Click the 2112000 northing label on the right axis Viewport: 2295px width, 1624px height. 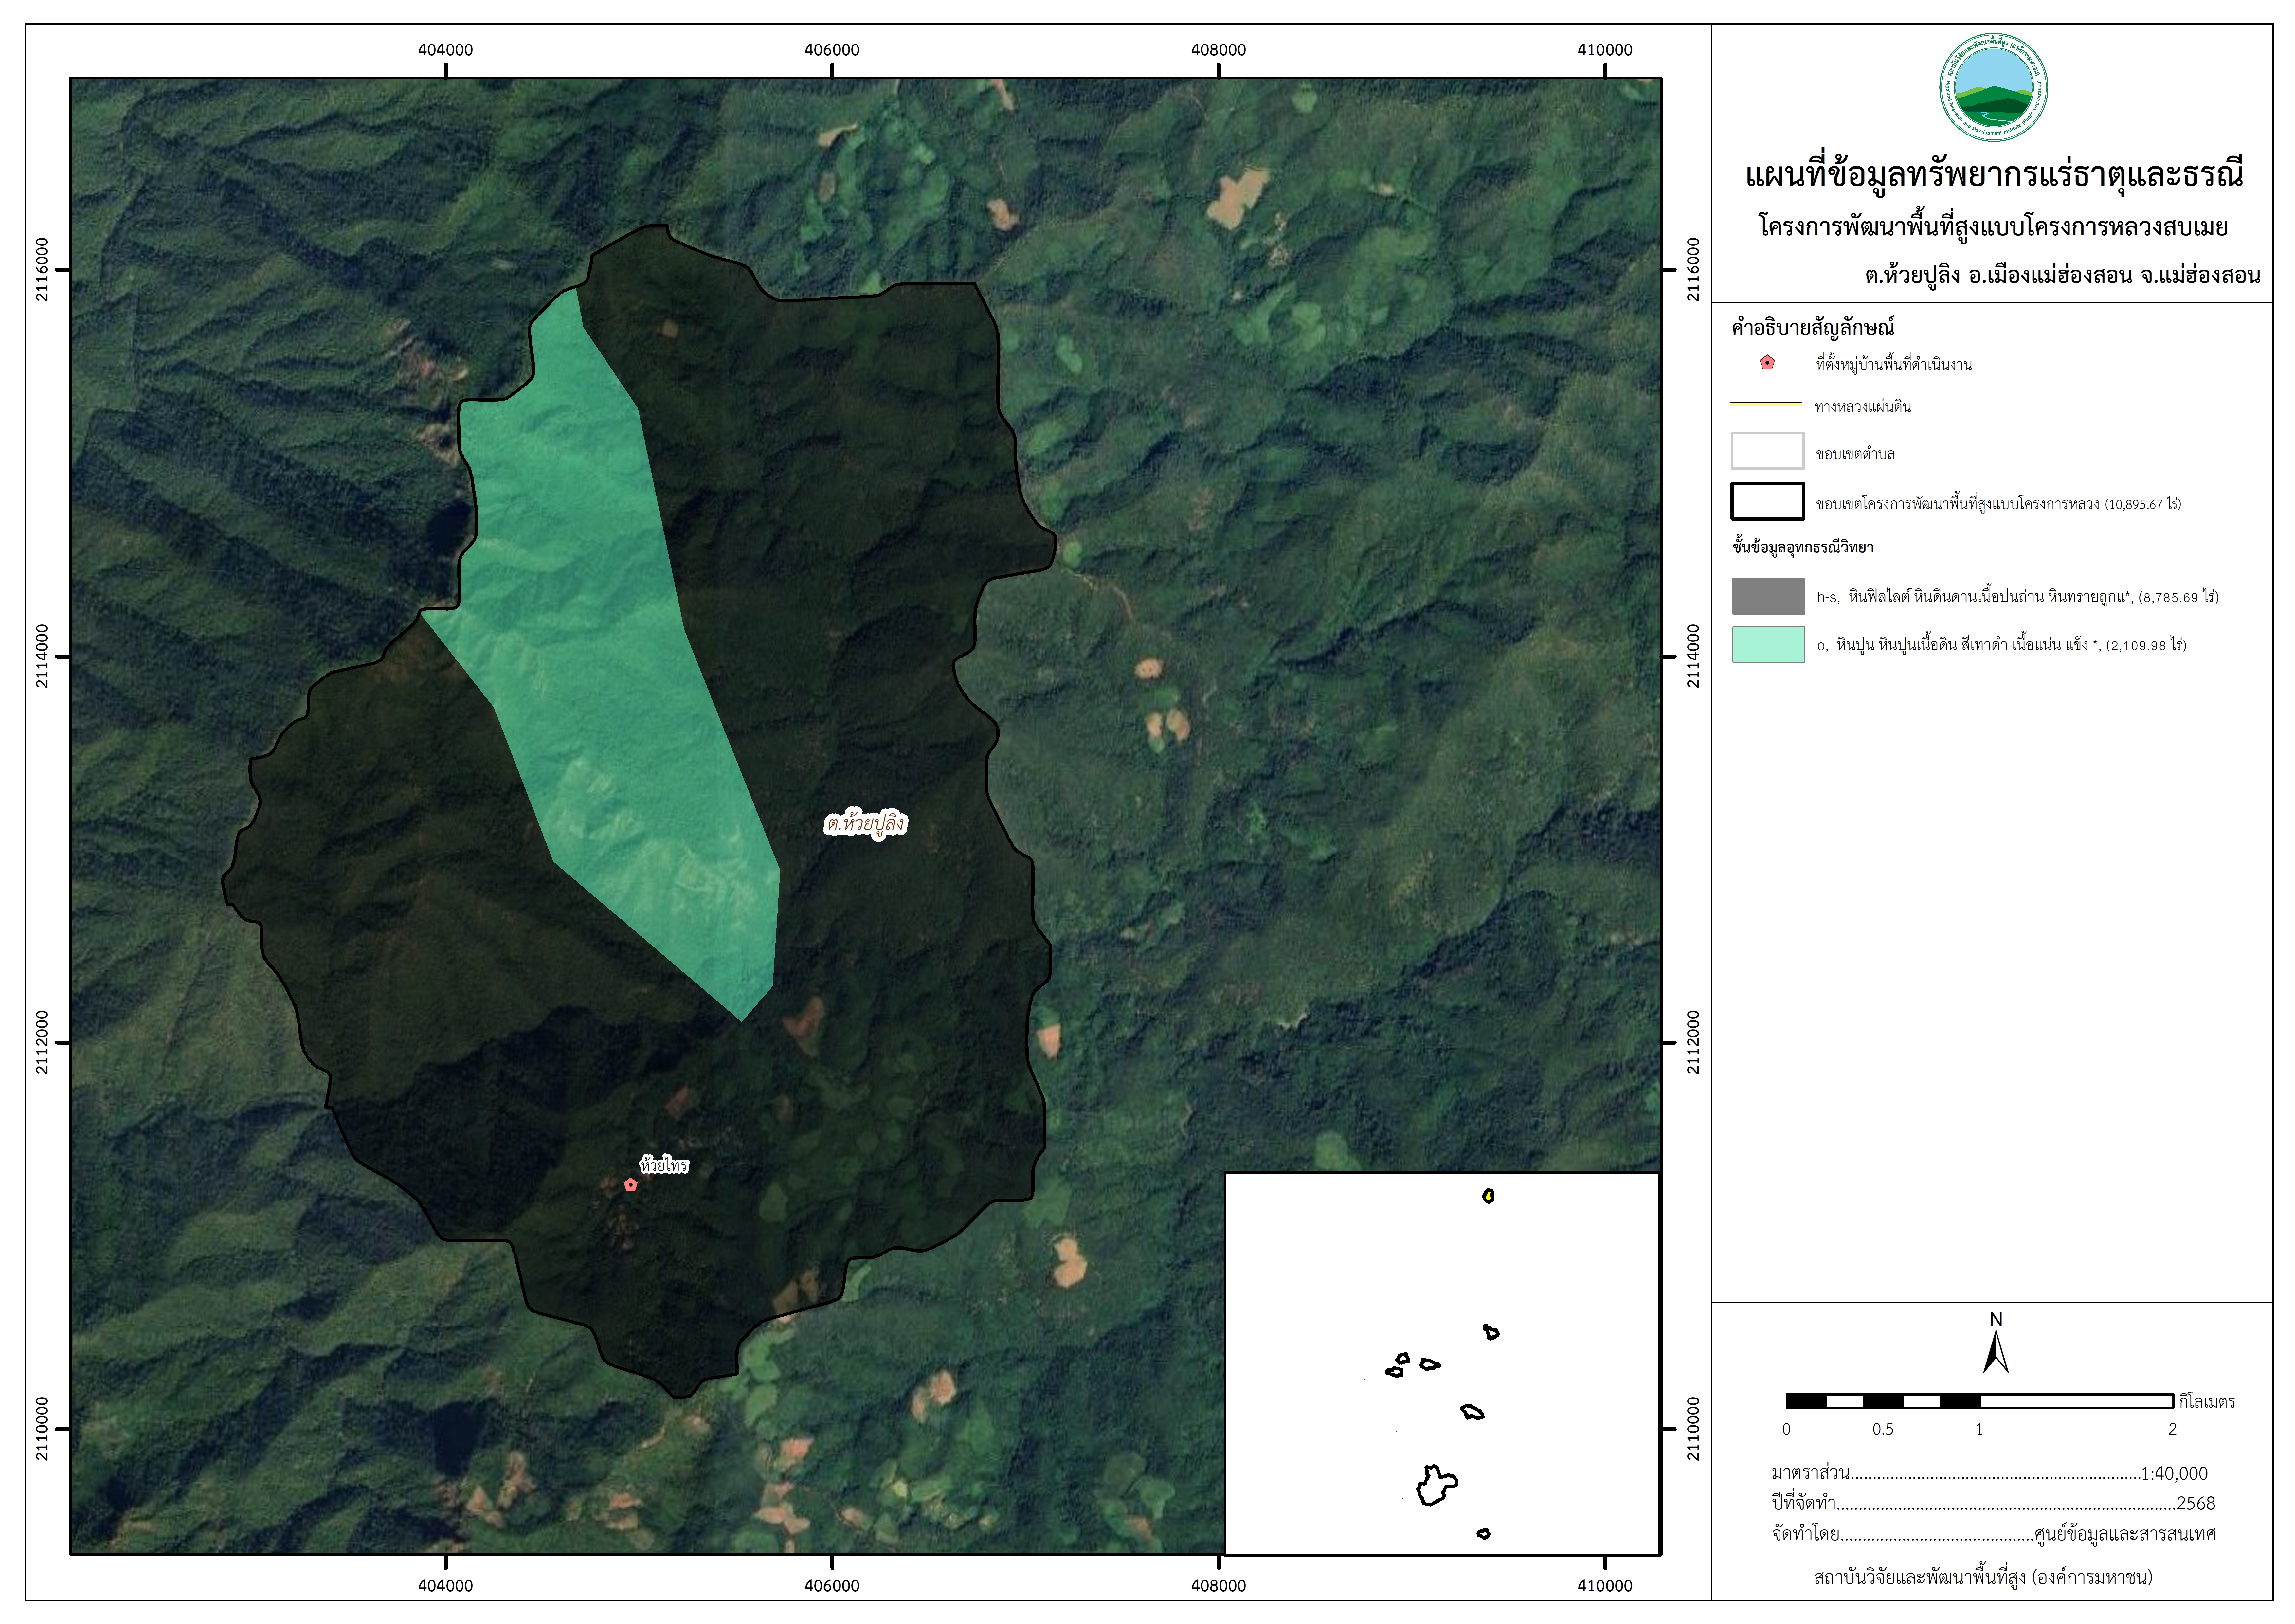point(1693,1042)
